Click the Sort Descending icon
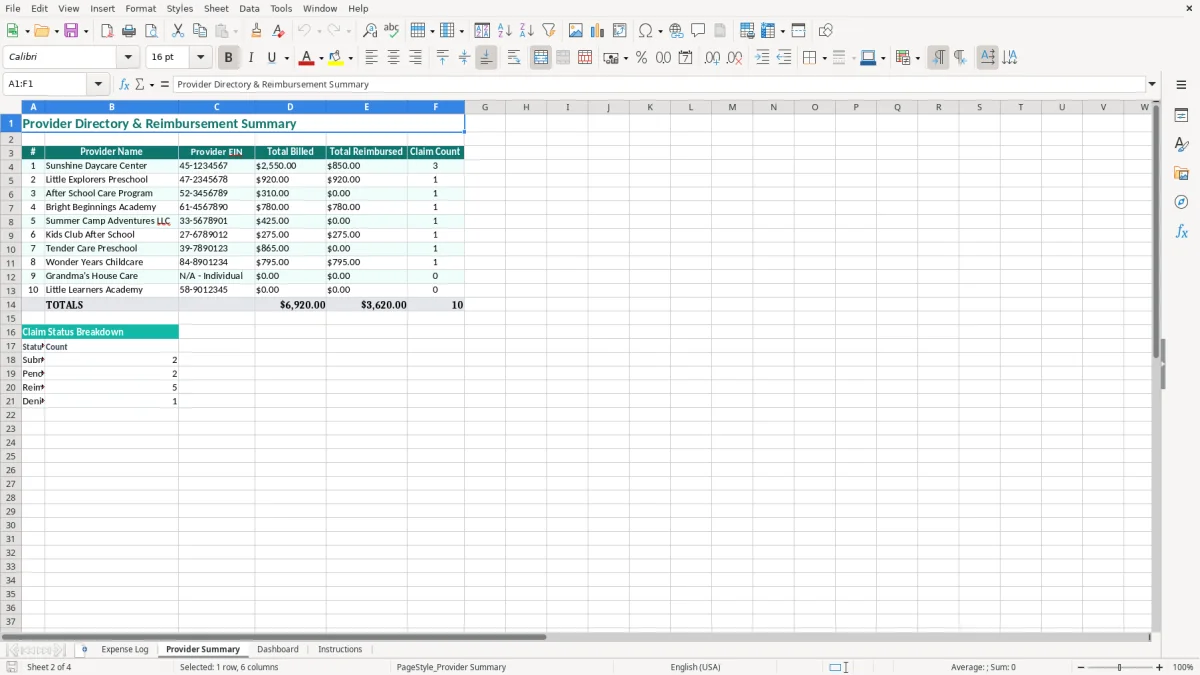 point(527,31)
